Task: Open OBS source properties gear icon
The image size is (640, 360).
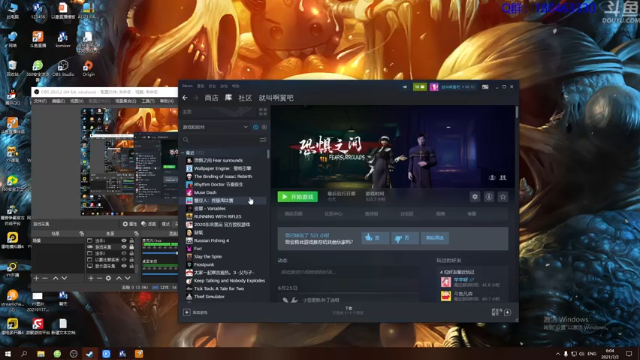Action: coord(108,278)
